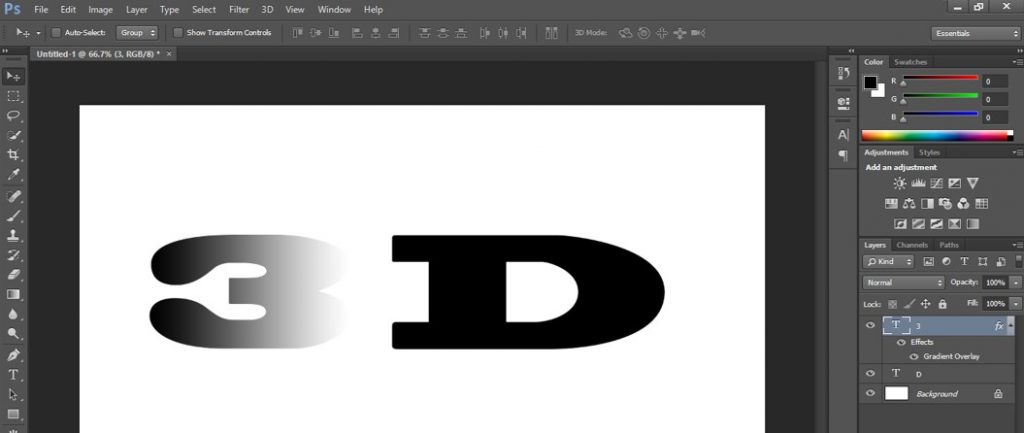Hide the Gradient Overlay effect
Screen dimensions: 1024x433
tap(914, 357)
